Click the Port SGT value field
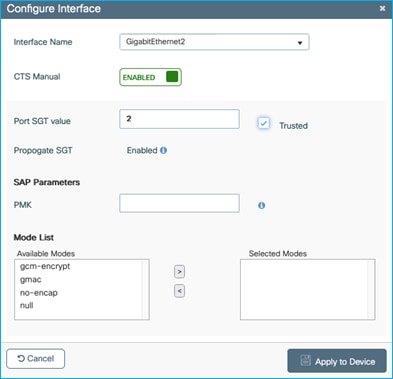 [179, 119]
